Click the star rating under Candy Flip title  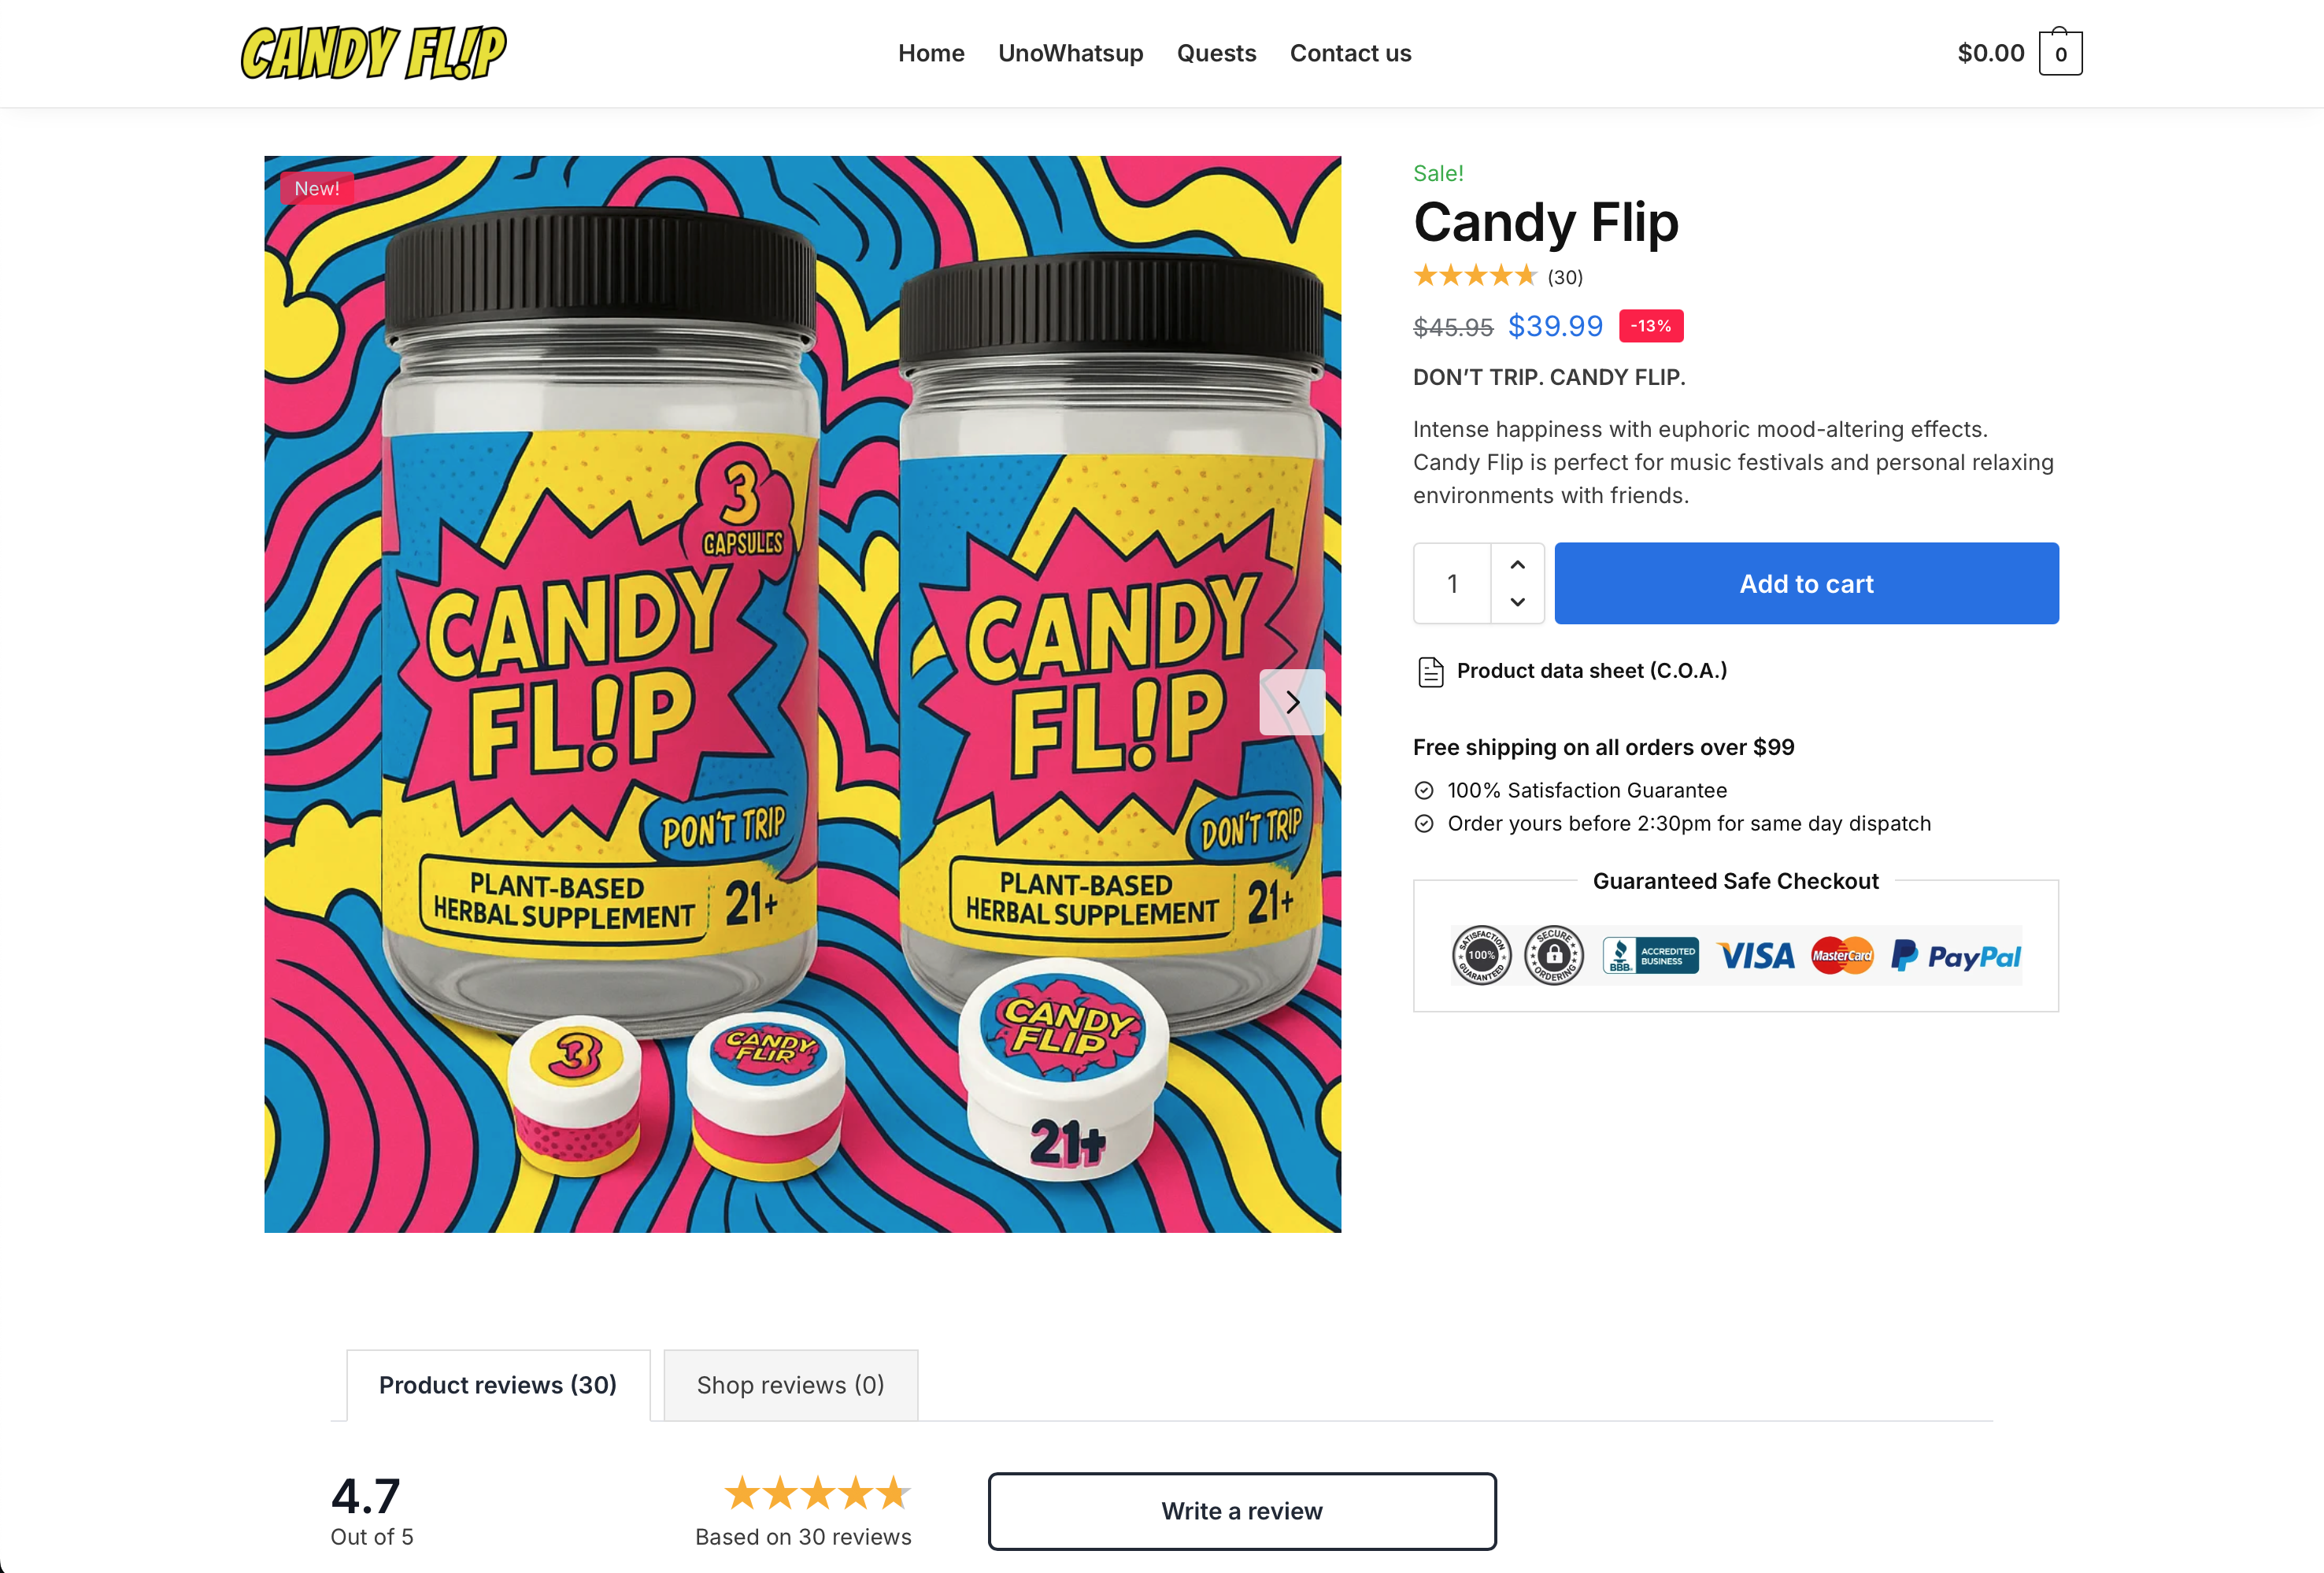click(x=1474, y=276)
